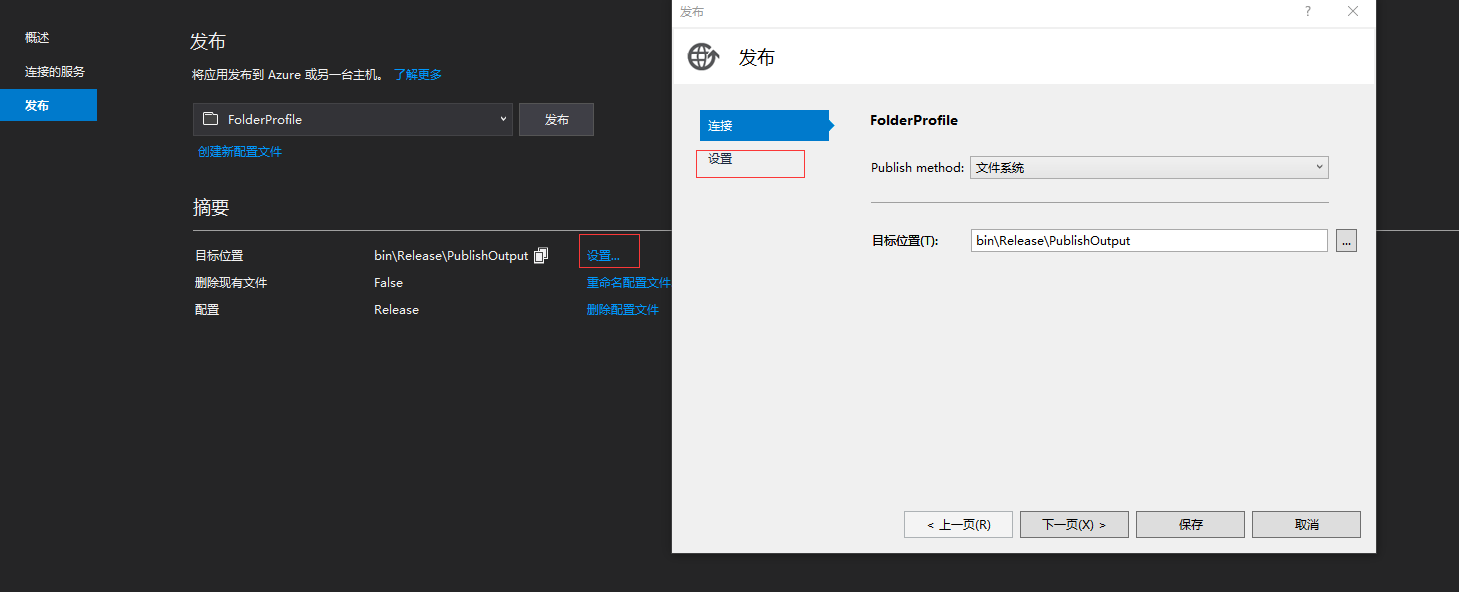Screen dimensions: 1459x592
Task: Click the 发布 button next to FolderProfile
Action: (x=556, y=119)
